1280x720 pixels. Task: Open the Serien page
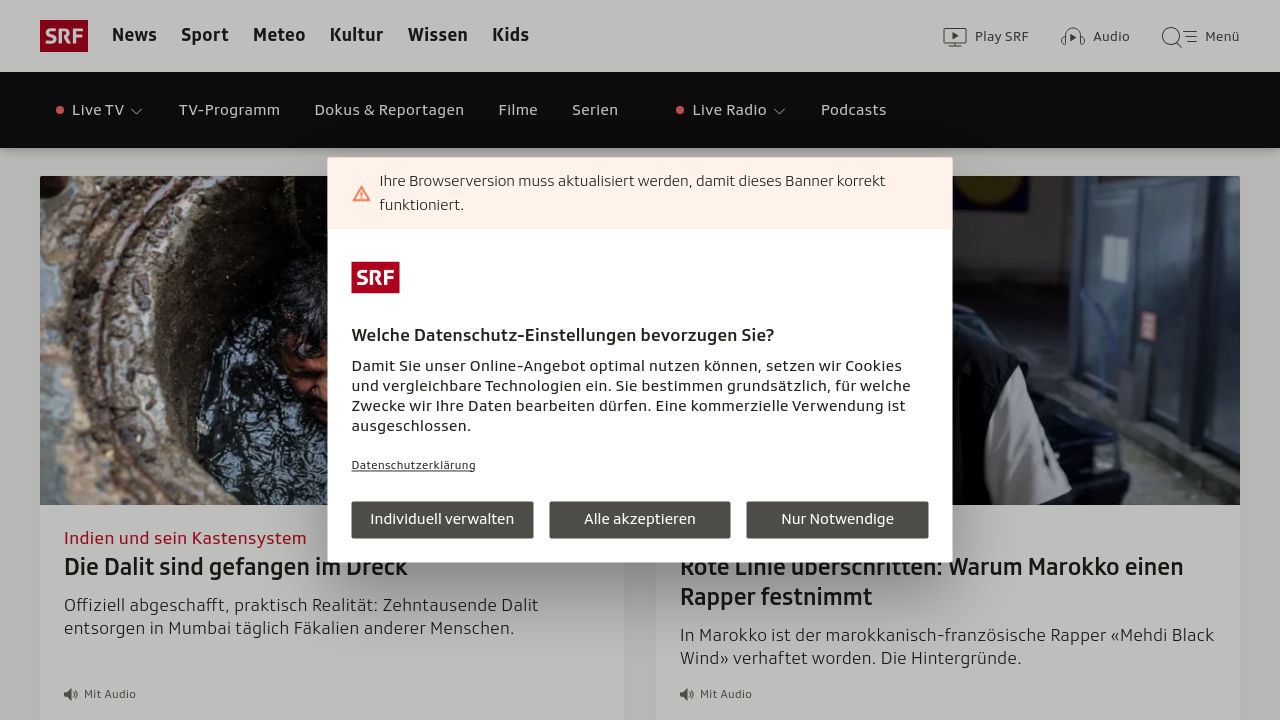(595, 110)
